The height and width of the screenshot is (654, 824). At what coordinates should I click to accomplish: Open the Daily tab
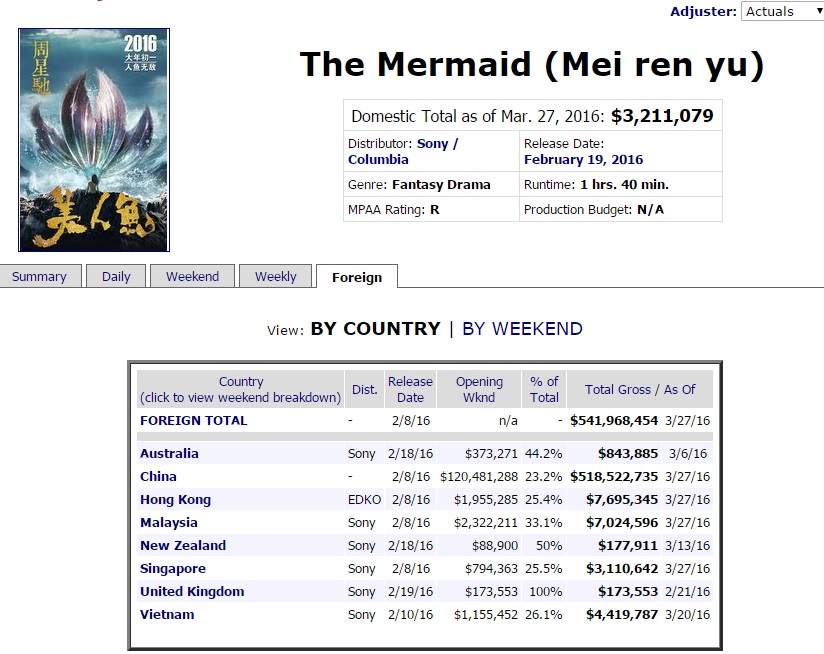coord(116,276)
